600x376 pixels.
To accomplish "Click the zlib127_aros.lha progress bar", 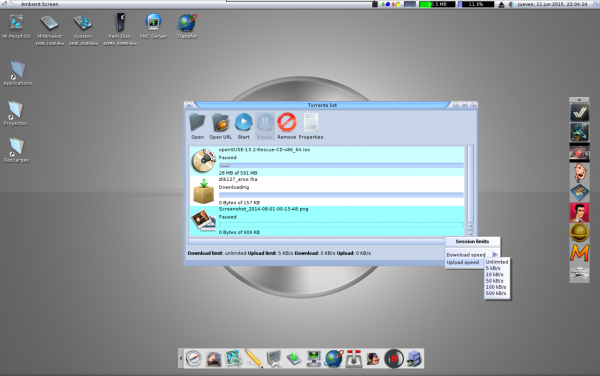I will point(341,195).
